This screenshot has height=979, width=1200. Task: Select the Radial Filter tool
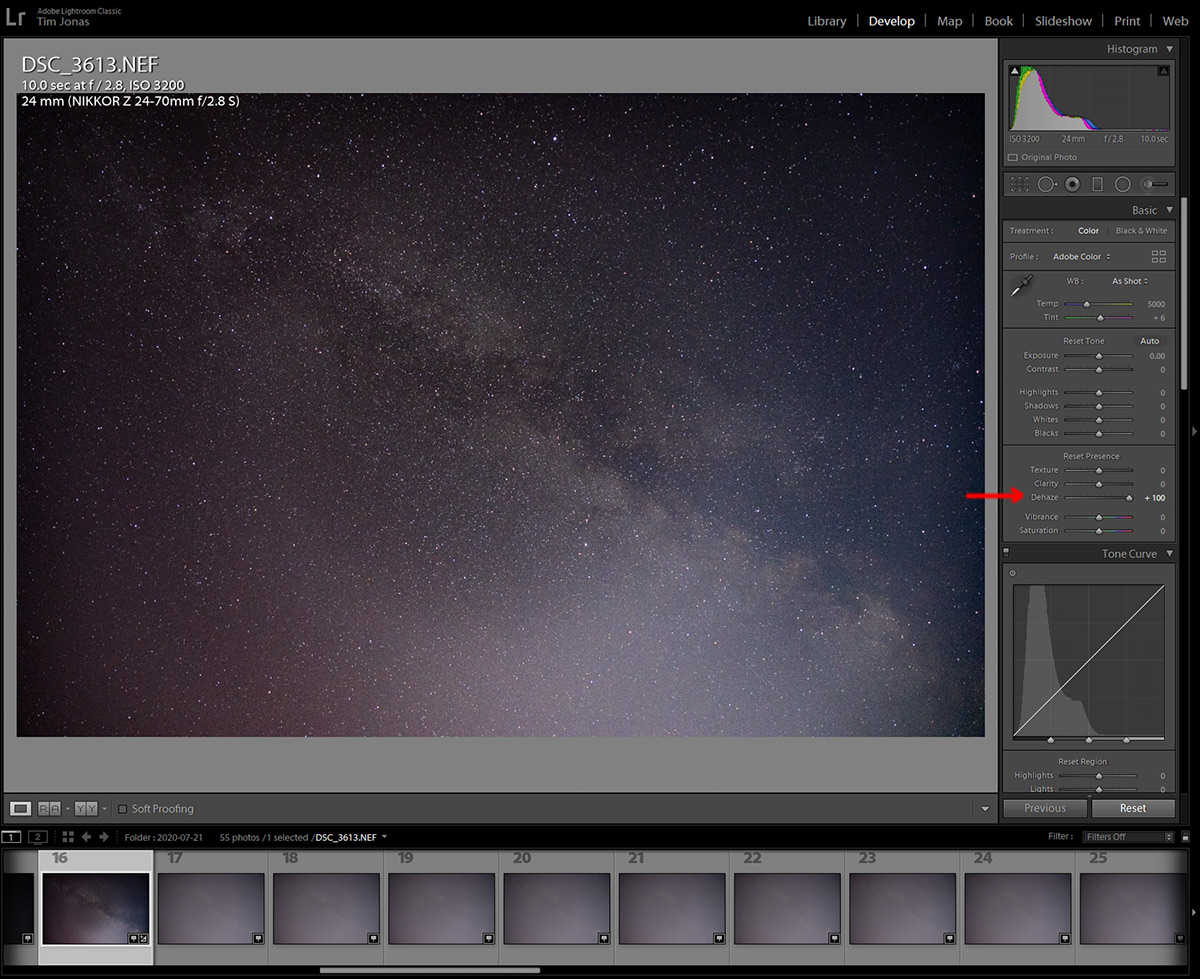click(x=1123, y=184)
